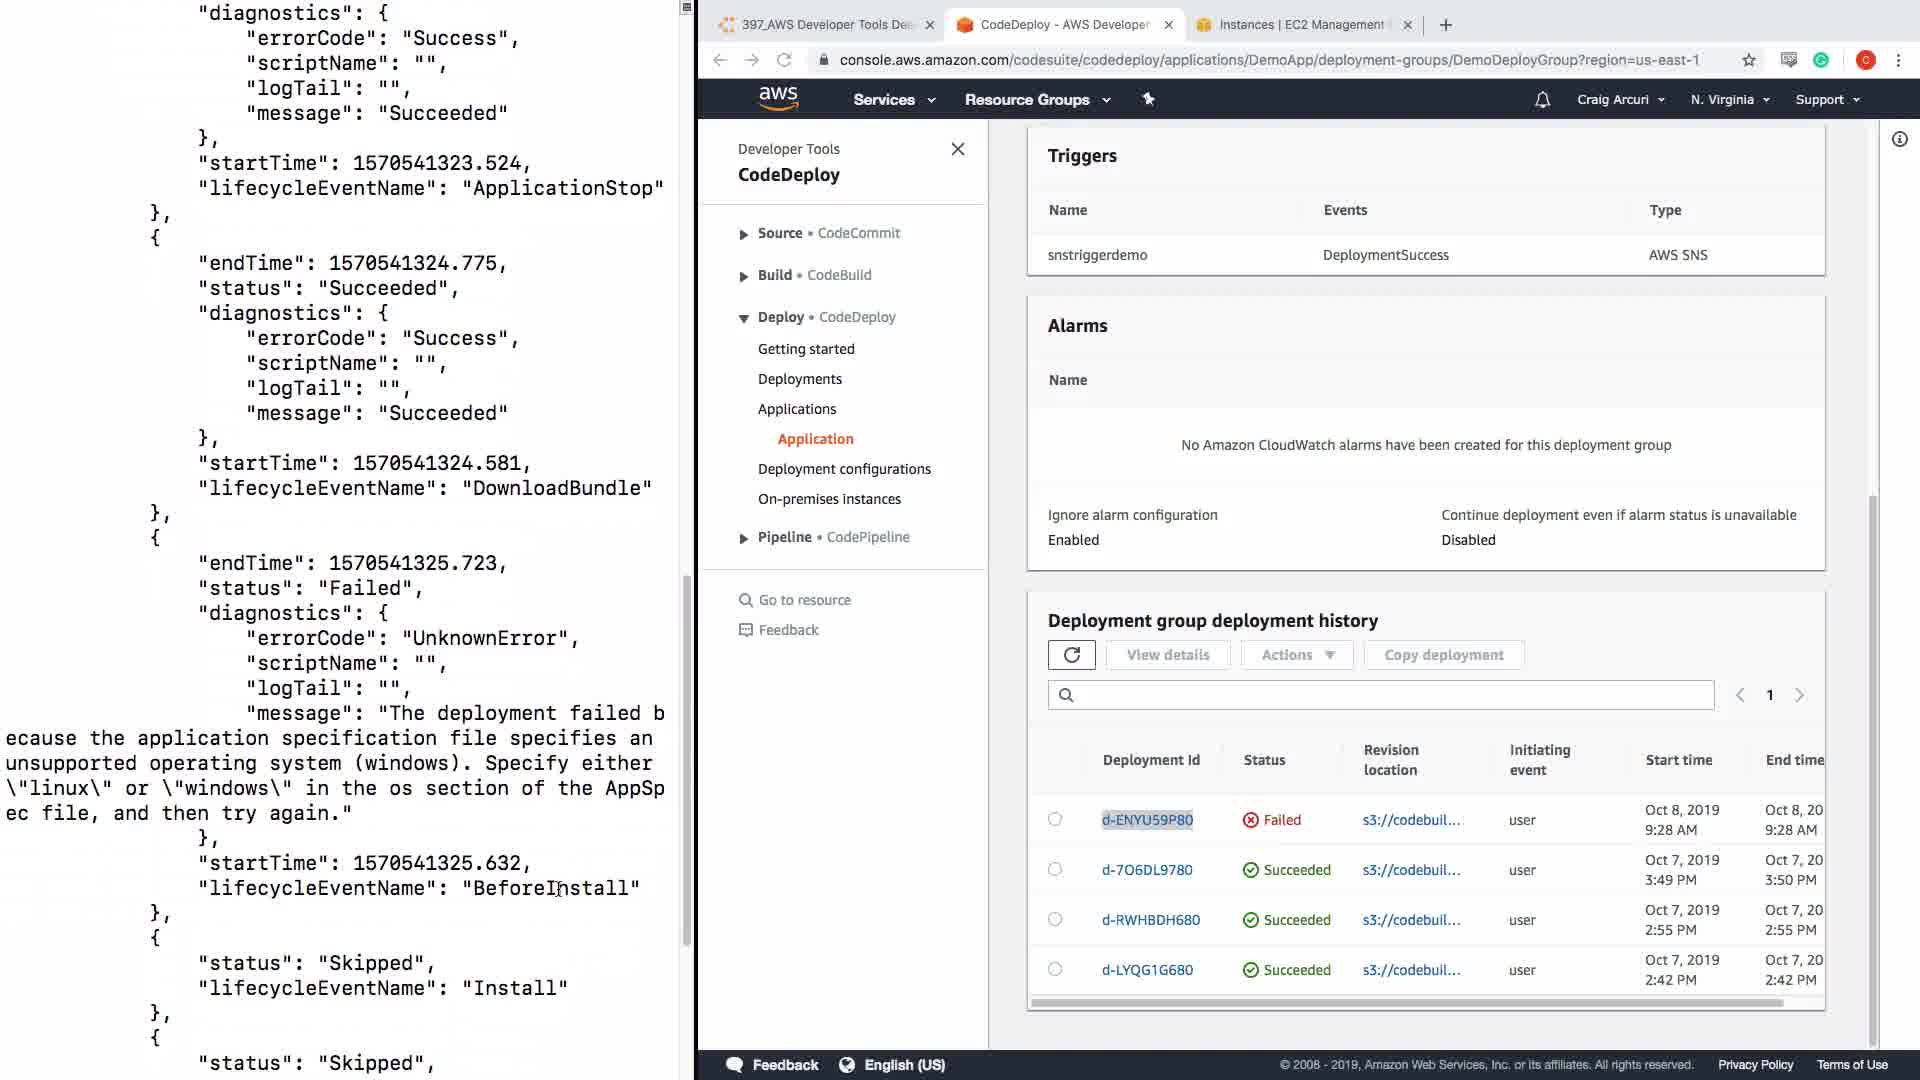The height and width of the screenshot is (1080, 1920).
Task: Go to Deployment configurations page
Action: 843,469
